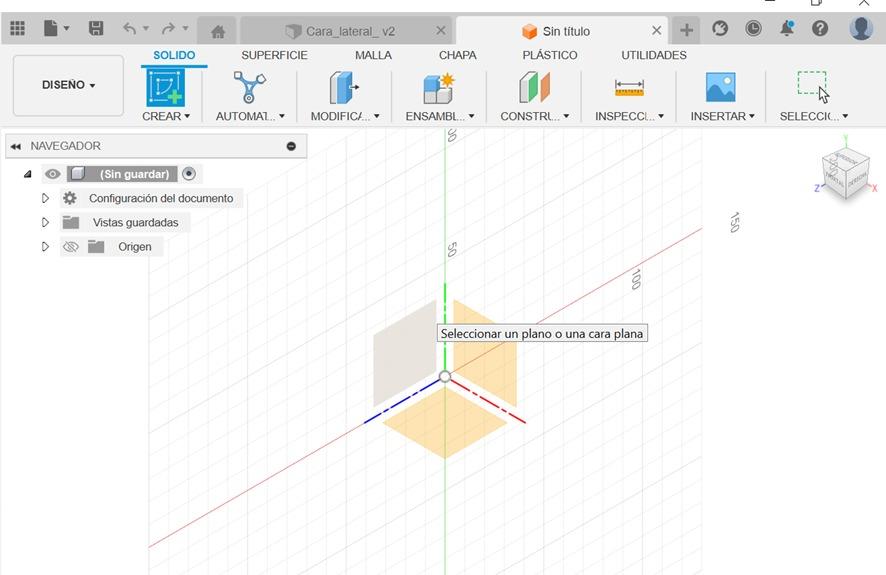Switch to the SUPERFICIE tab
The width and height of the screenshot is (886, 575).
click(x=275, y=55)
